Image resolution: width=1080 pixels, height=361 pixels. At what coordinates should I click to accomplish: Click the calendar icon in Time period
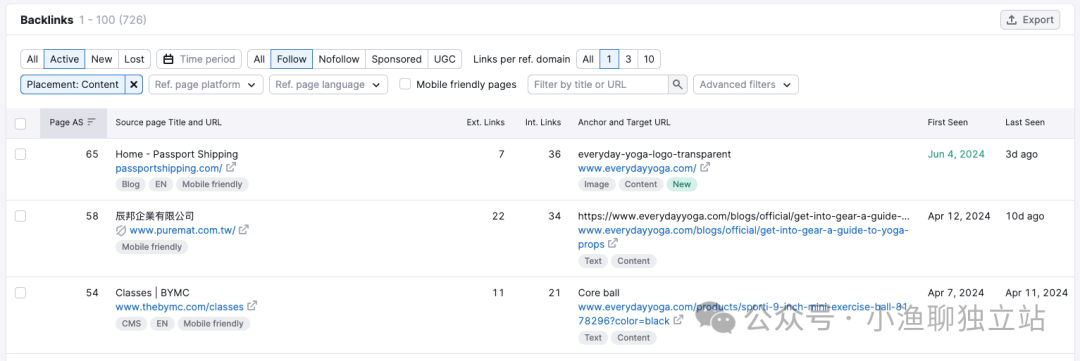(x=168, y=59)
